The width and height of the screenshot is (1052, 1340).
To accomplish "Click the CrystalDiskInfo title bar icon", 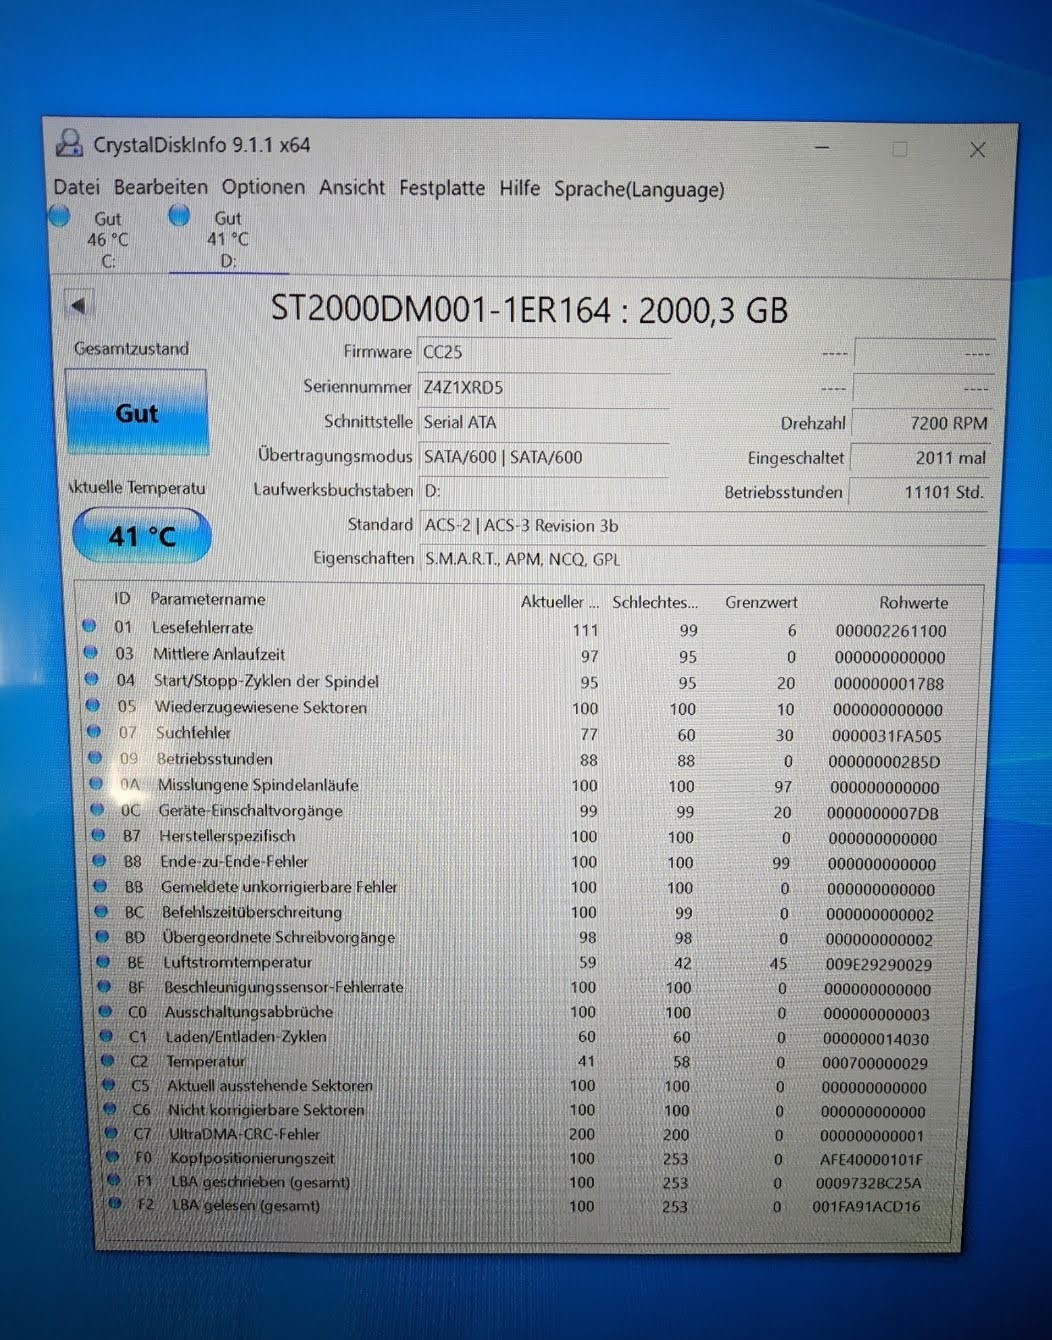I will tap(69, 143).
